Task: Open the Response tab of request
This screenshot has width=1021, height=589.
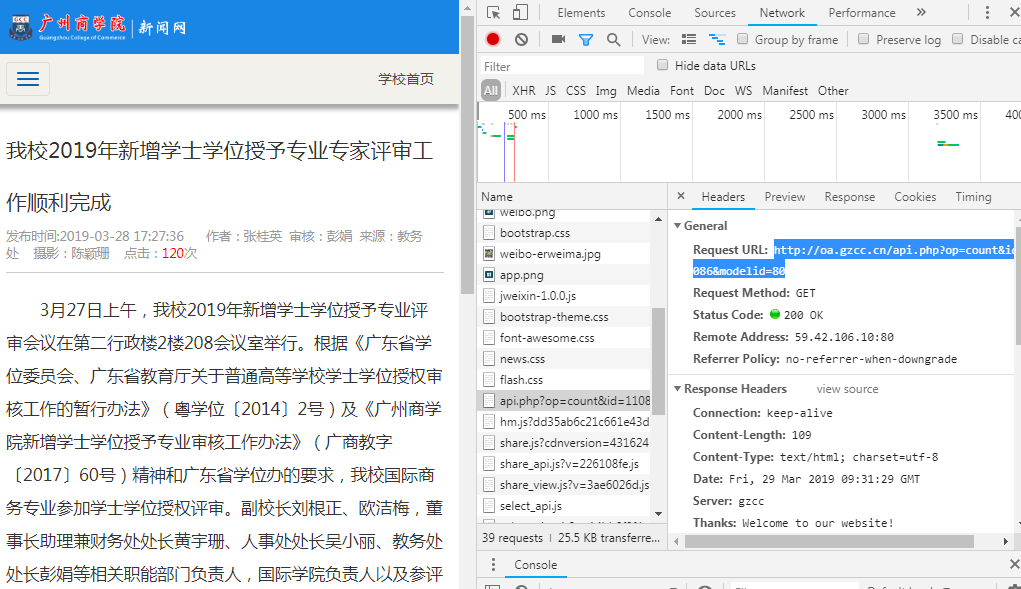Action: 850,197
